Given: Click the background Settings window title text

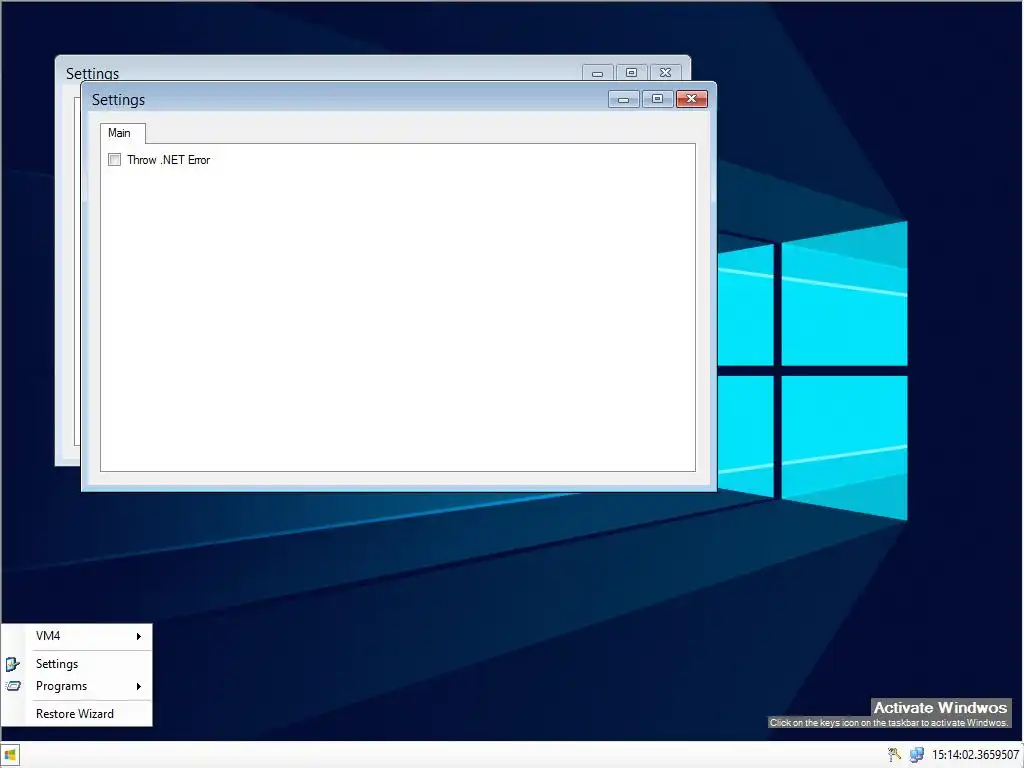Looking at the screenshot, I should (x=92, y=73).
